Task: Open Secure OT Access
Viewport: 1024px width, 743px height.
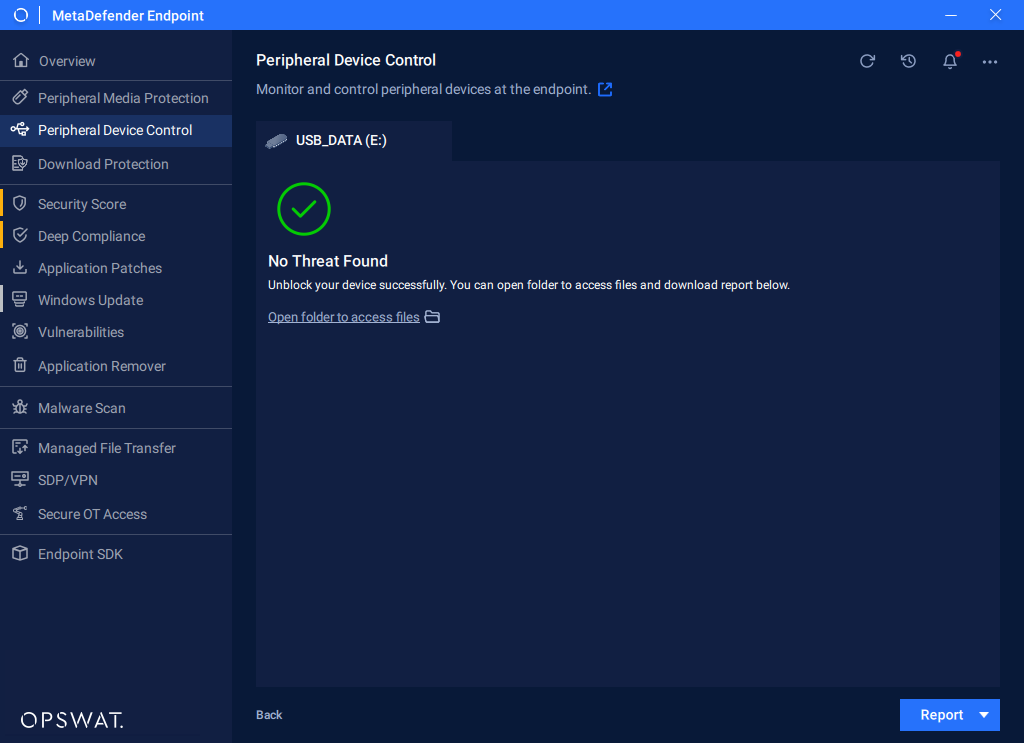Action: (x=116, y=514)
